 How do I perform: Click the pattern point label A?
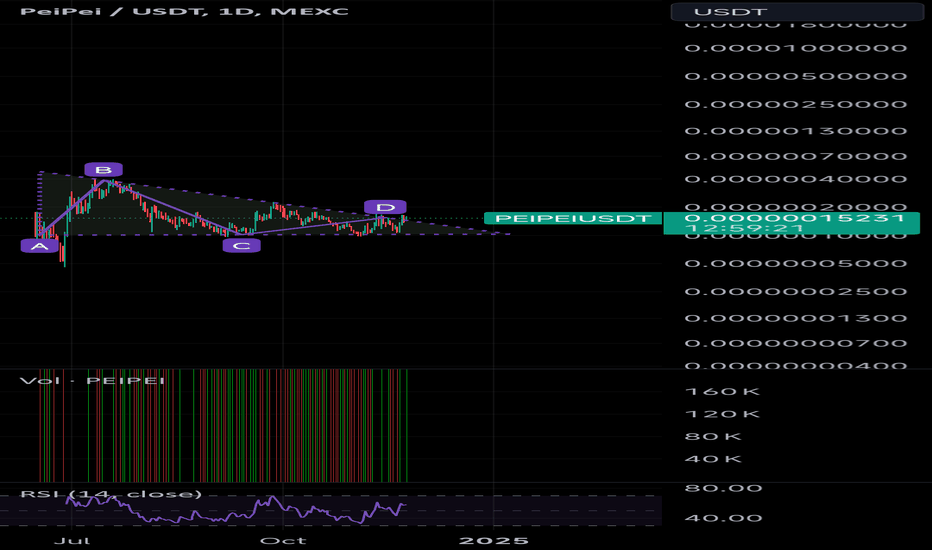click(40, 246)
